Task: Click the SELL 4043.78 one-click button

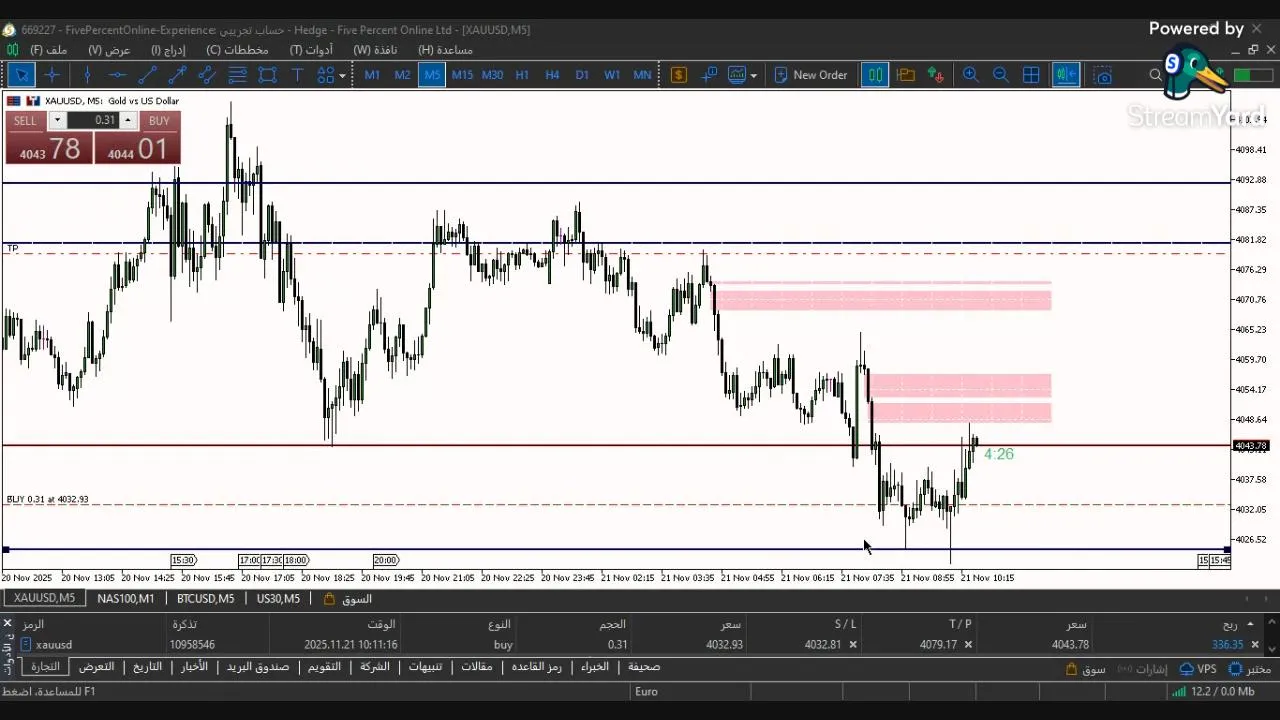Action: (x=49, y=149)
